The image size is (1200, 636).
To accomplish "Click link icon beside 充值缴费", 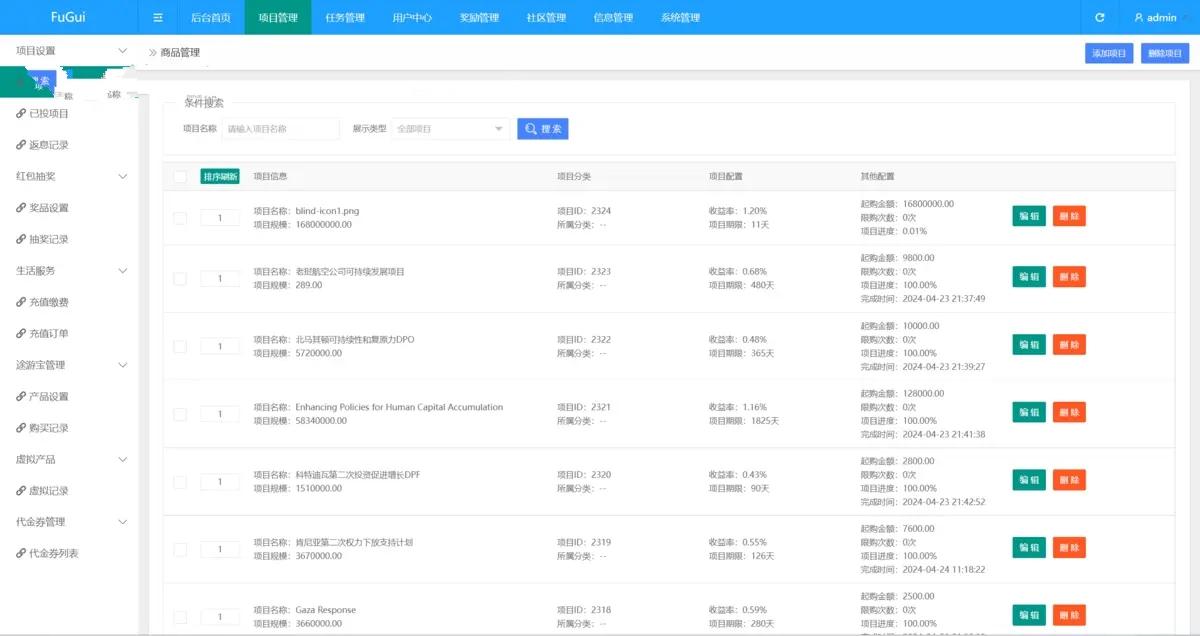I will pos(21,302).
